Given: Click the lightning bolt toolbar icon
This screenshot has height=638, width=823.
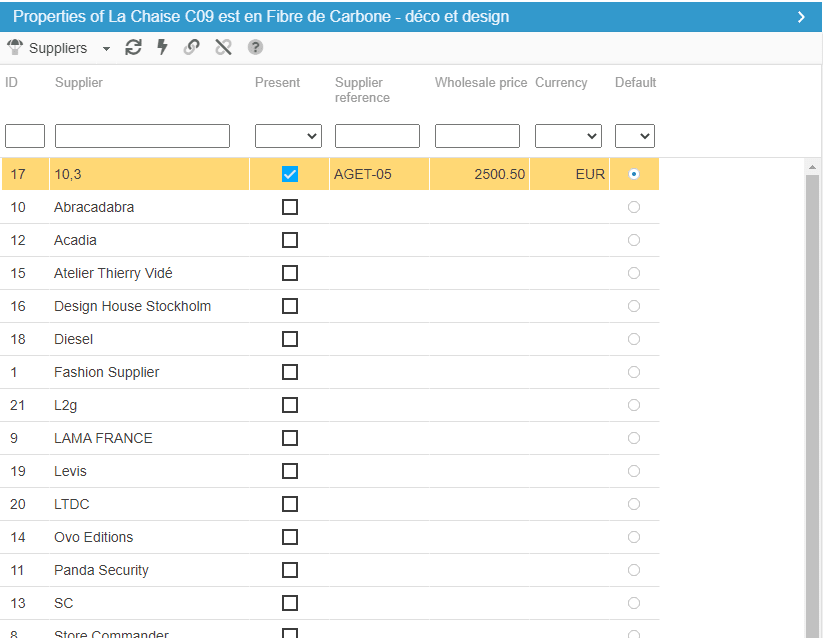Looking at the screenshot, I should tap(162, 48).
